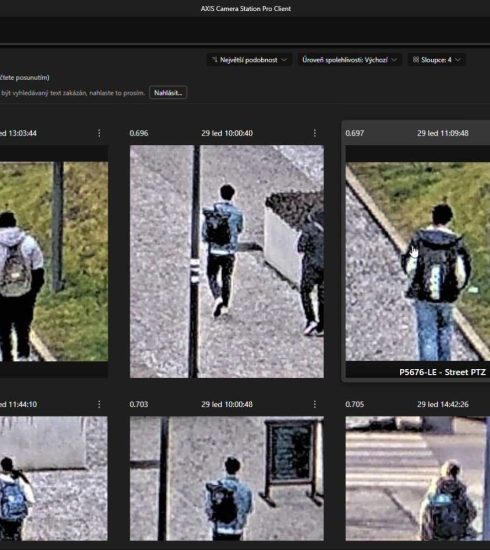
Task: Click the sort icon beside Největší podobnost
Action: pyautogui.click(x=214, y=60)
